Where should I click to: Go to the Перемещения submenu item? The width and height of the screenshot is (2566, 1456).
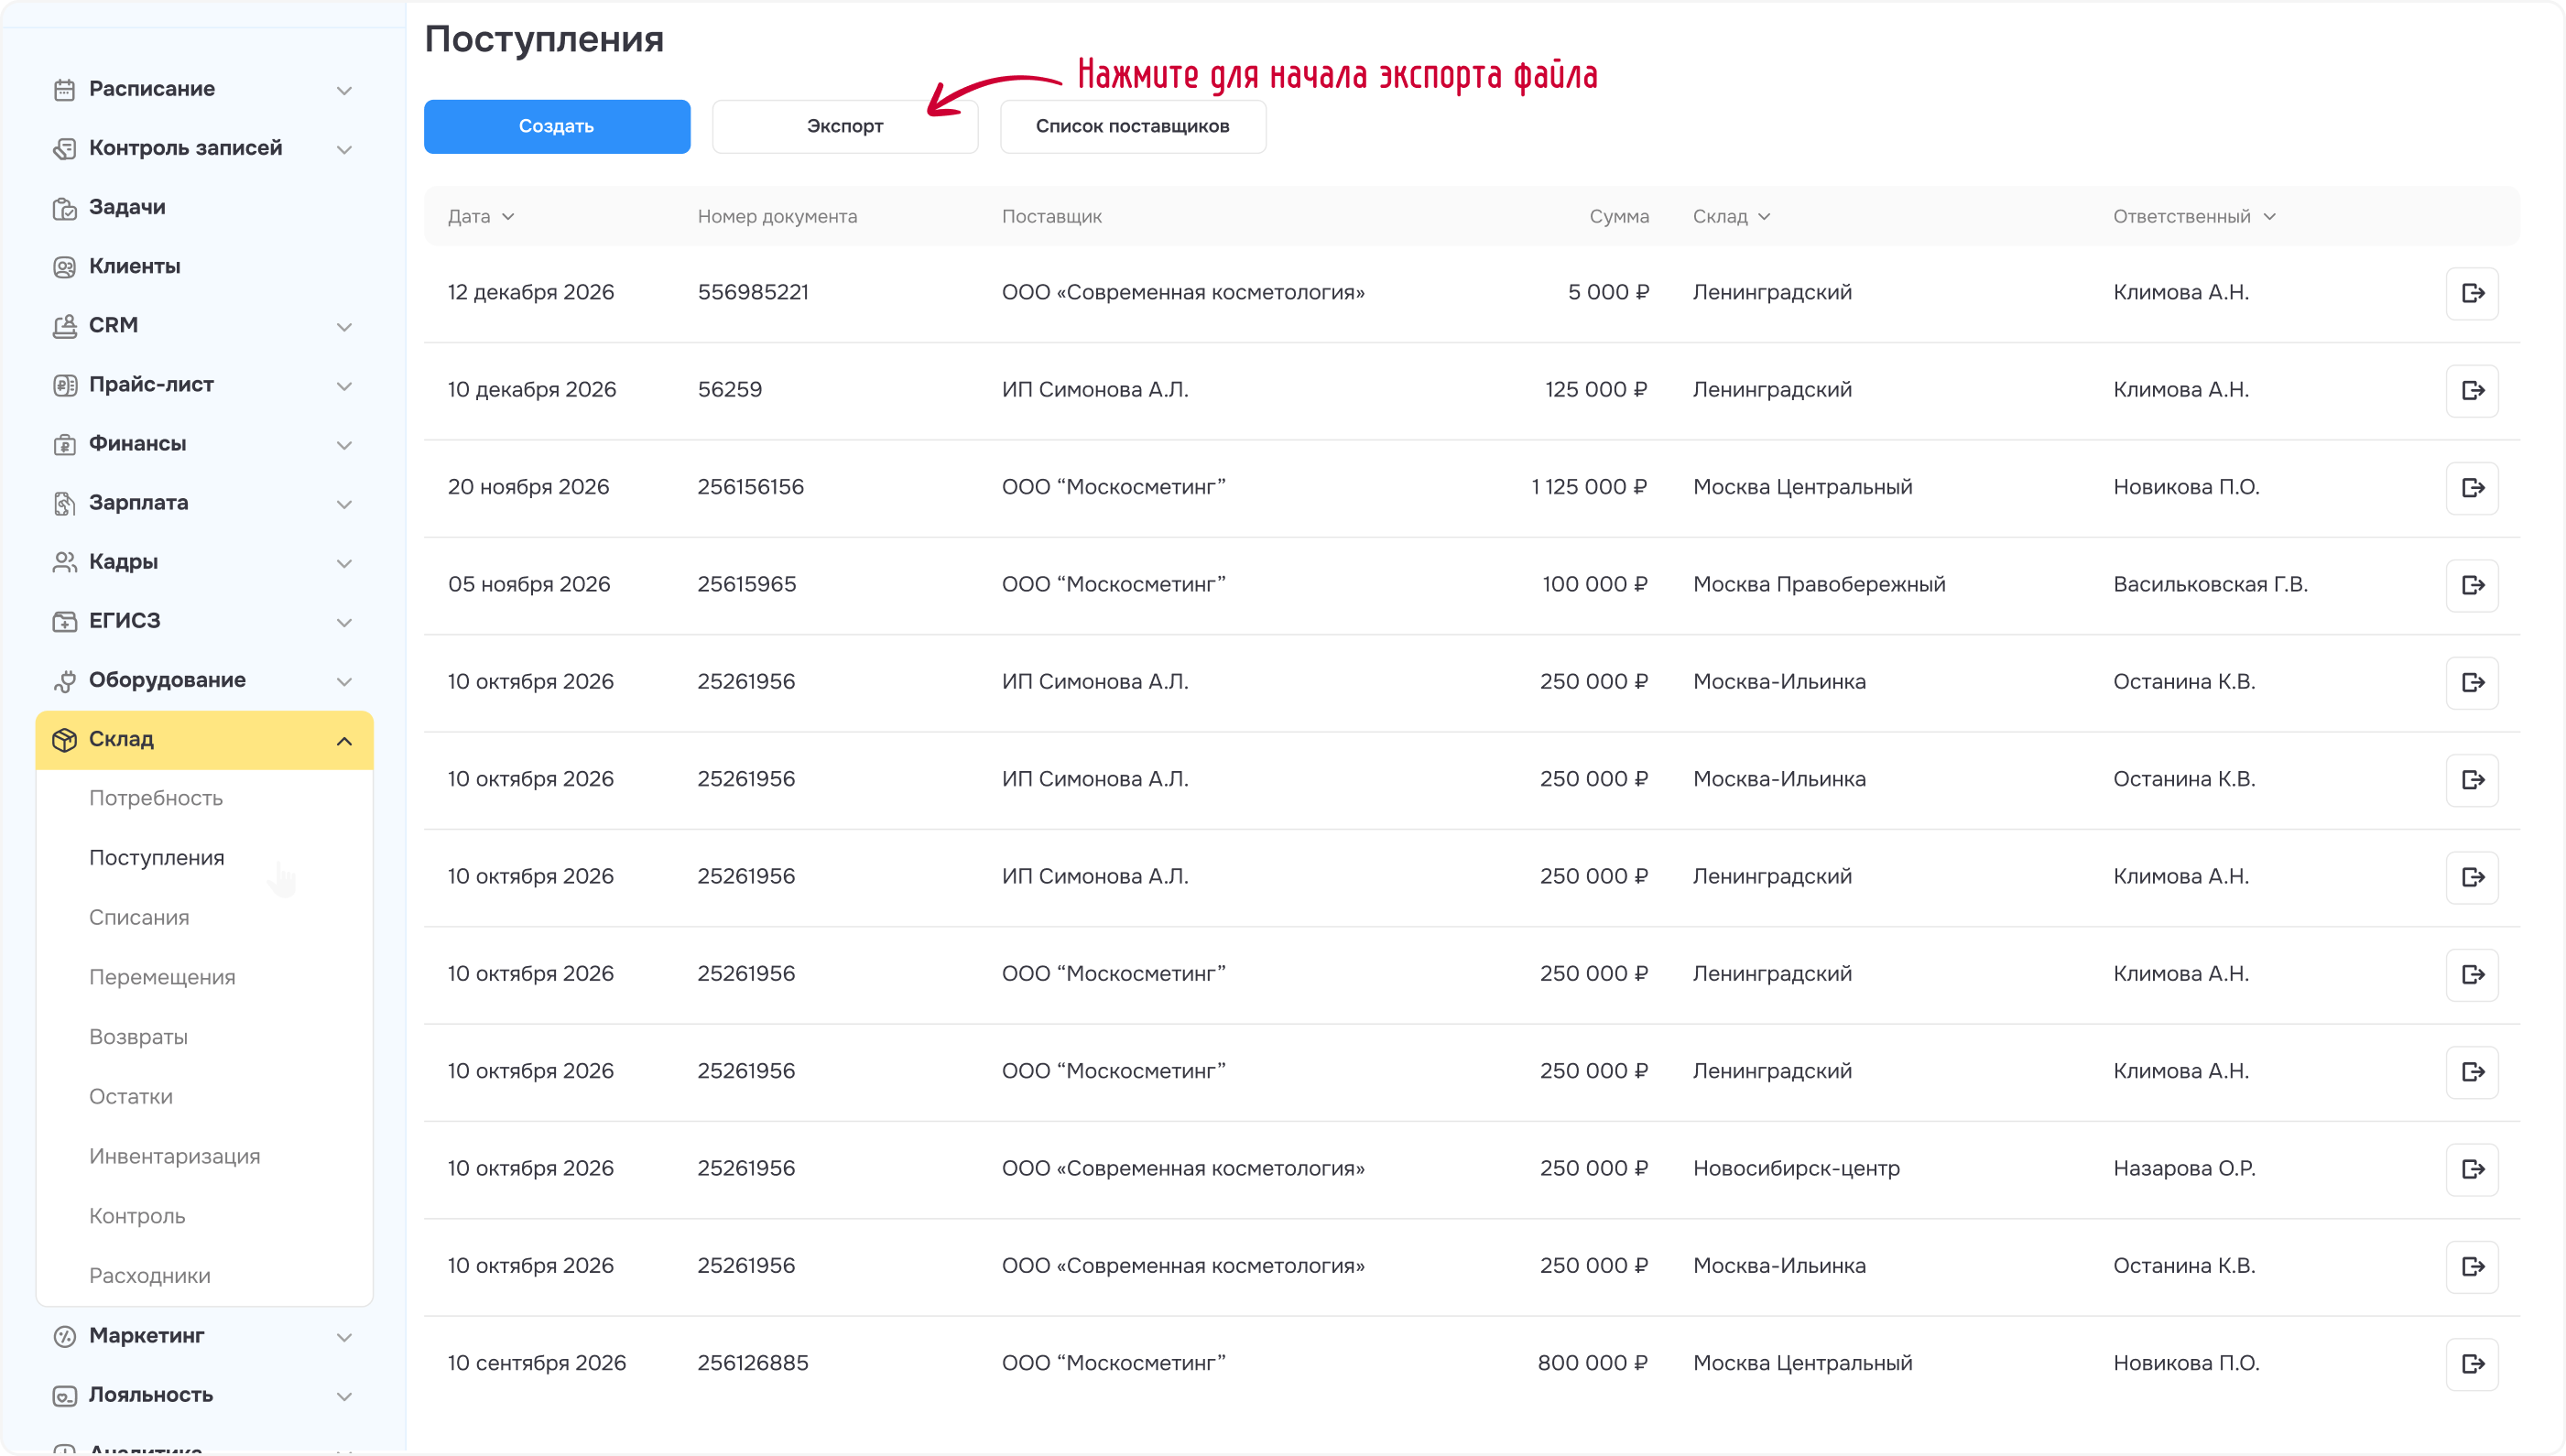pyautogui.click(x=162, y=977)
